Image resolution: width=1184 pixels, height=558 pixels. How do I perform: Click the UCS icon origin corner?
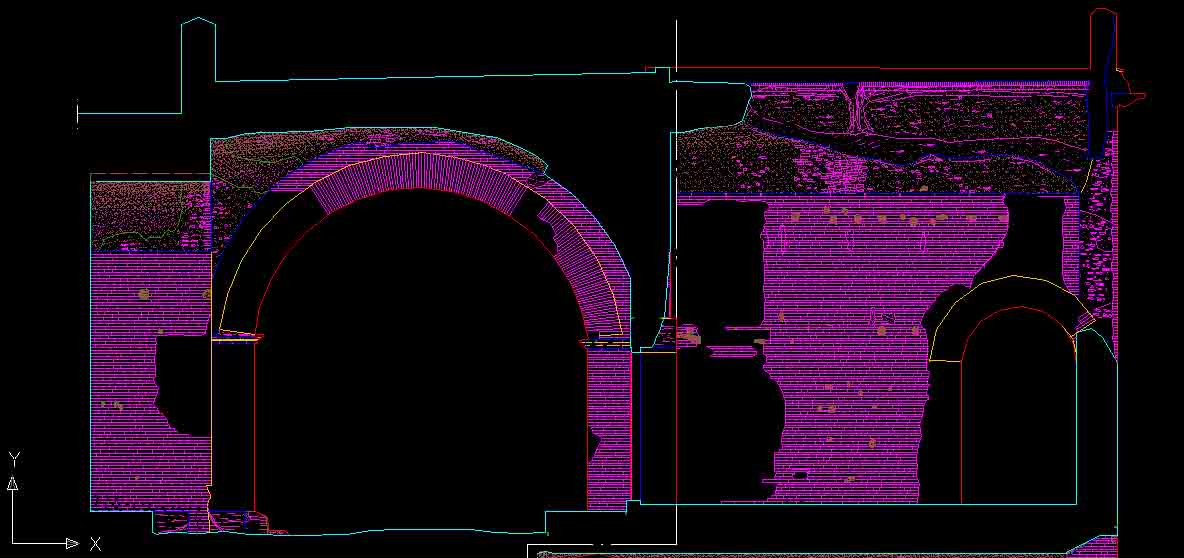point(13,544)
